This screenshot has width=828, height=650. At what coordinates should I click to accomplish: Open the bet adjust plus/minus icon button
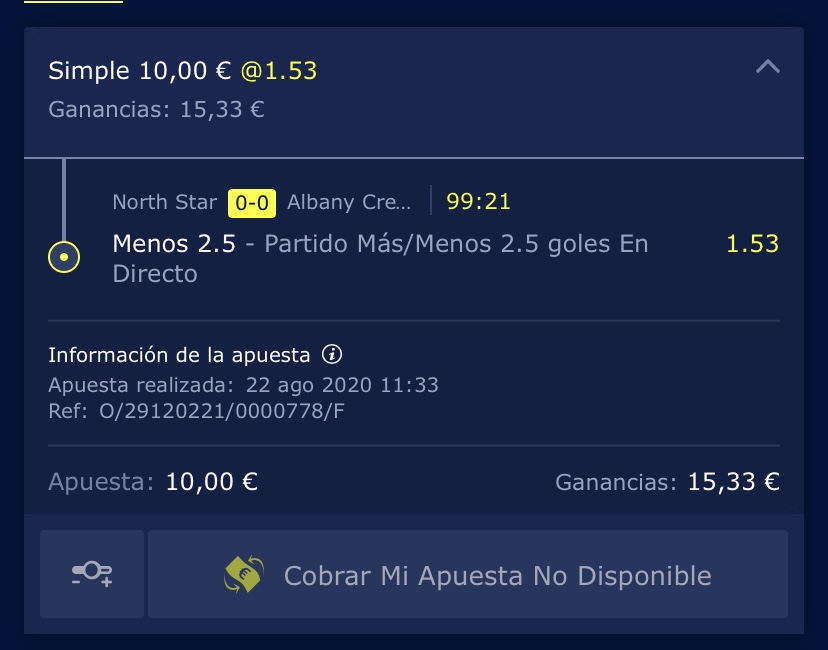[92, 574]
